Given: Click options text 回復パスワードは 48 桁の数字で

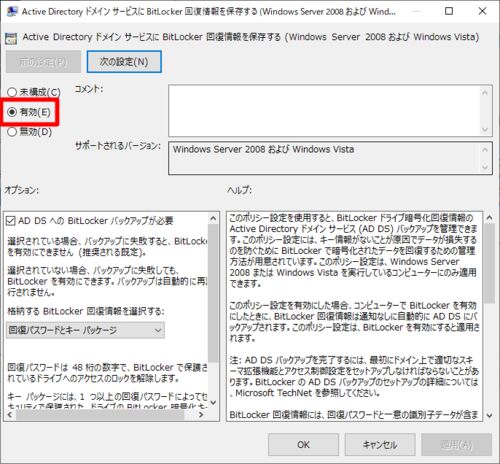Looking at the screenshot, I should [x=107, y=373].
